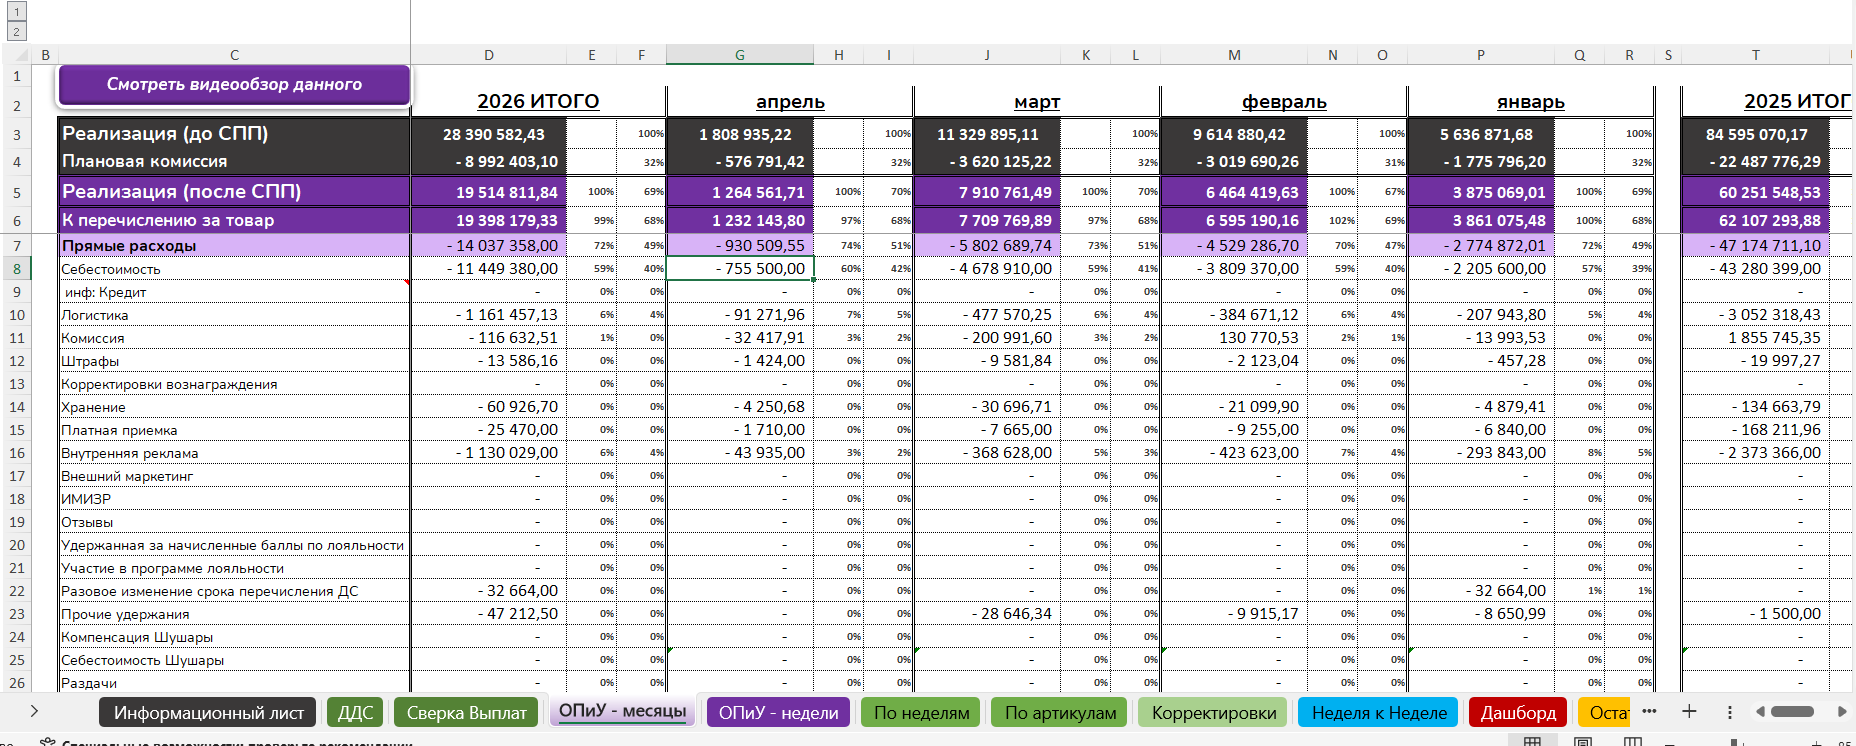This screenshot has height=746, width=1856.
Task: Open the 'Дашборд' sheet tab
Action: coord(1518,713)
